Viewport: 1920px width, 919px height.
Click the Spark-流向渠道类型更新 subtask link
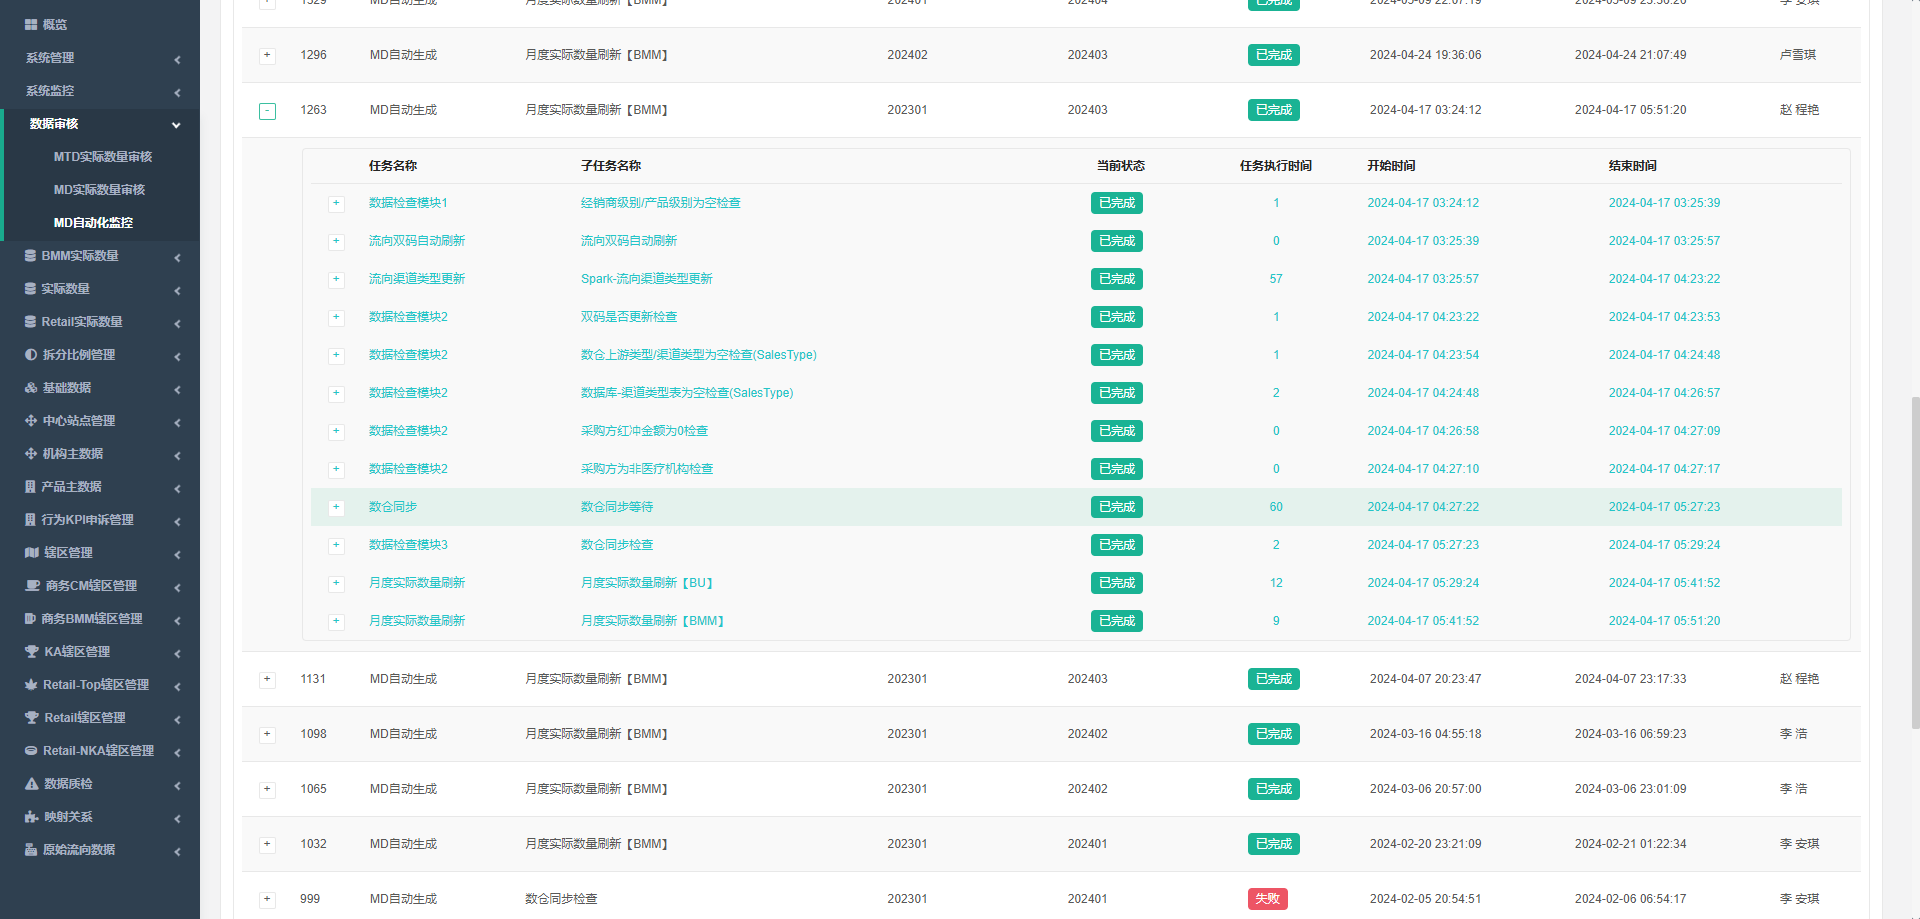646,279
